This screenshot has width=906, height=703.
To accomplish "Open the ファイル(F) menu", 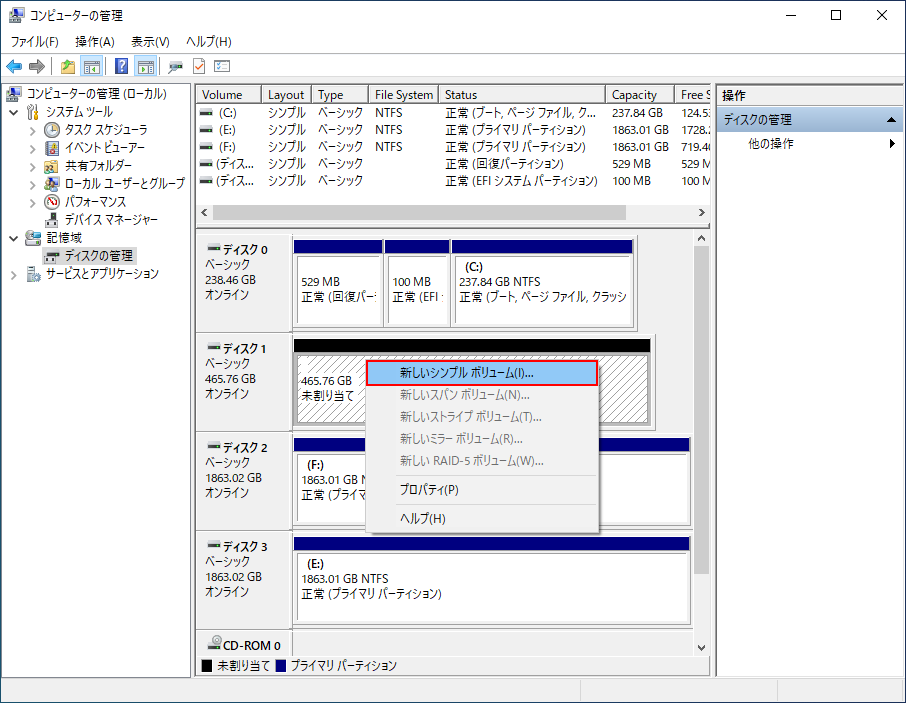I will (35, 42).
